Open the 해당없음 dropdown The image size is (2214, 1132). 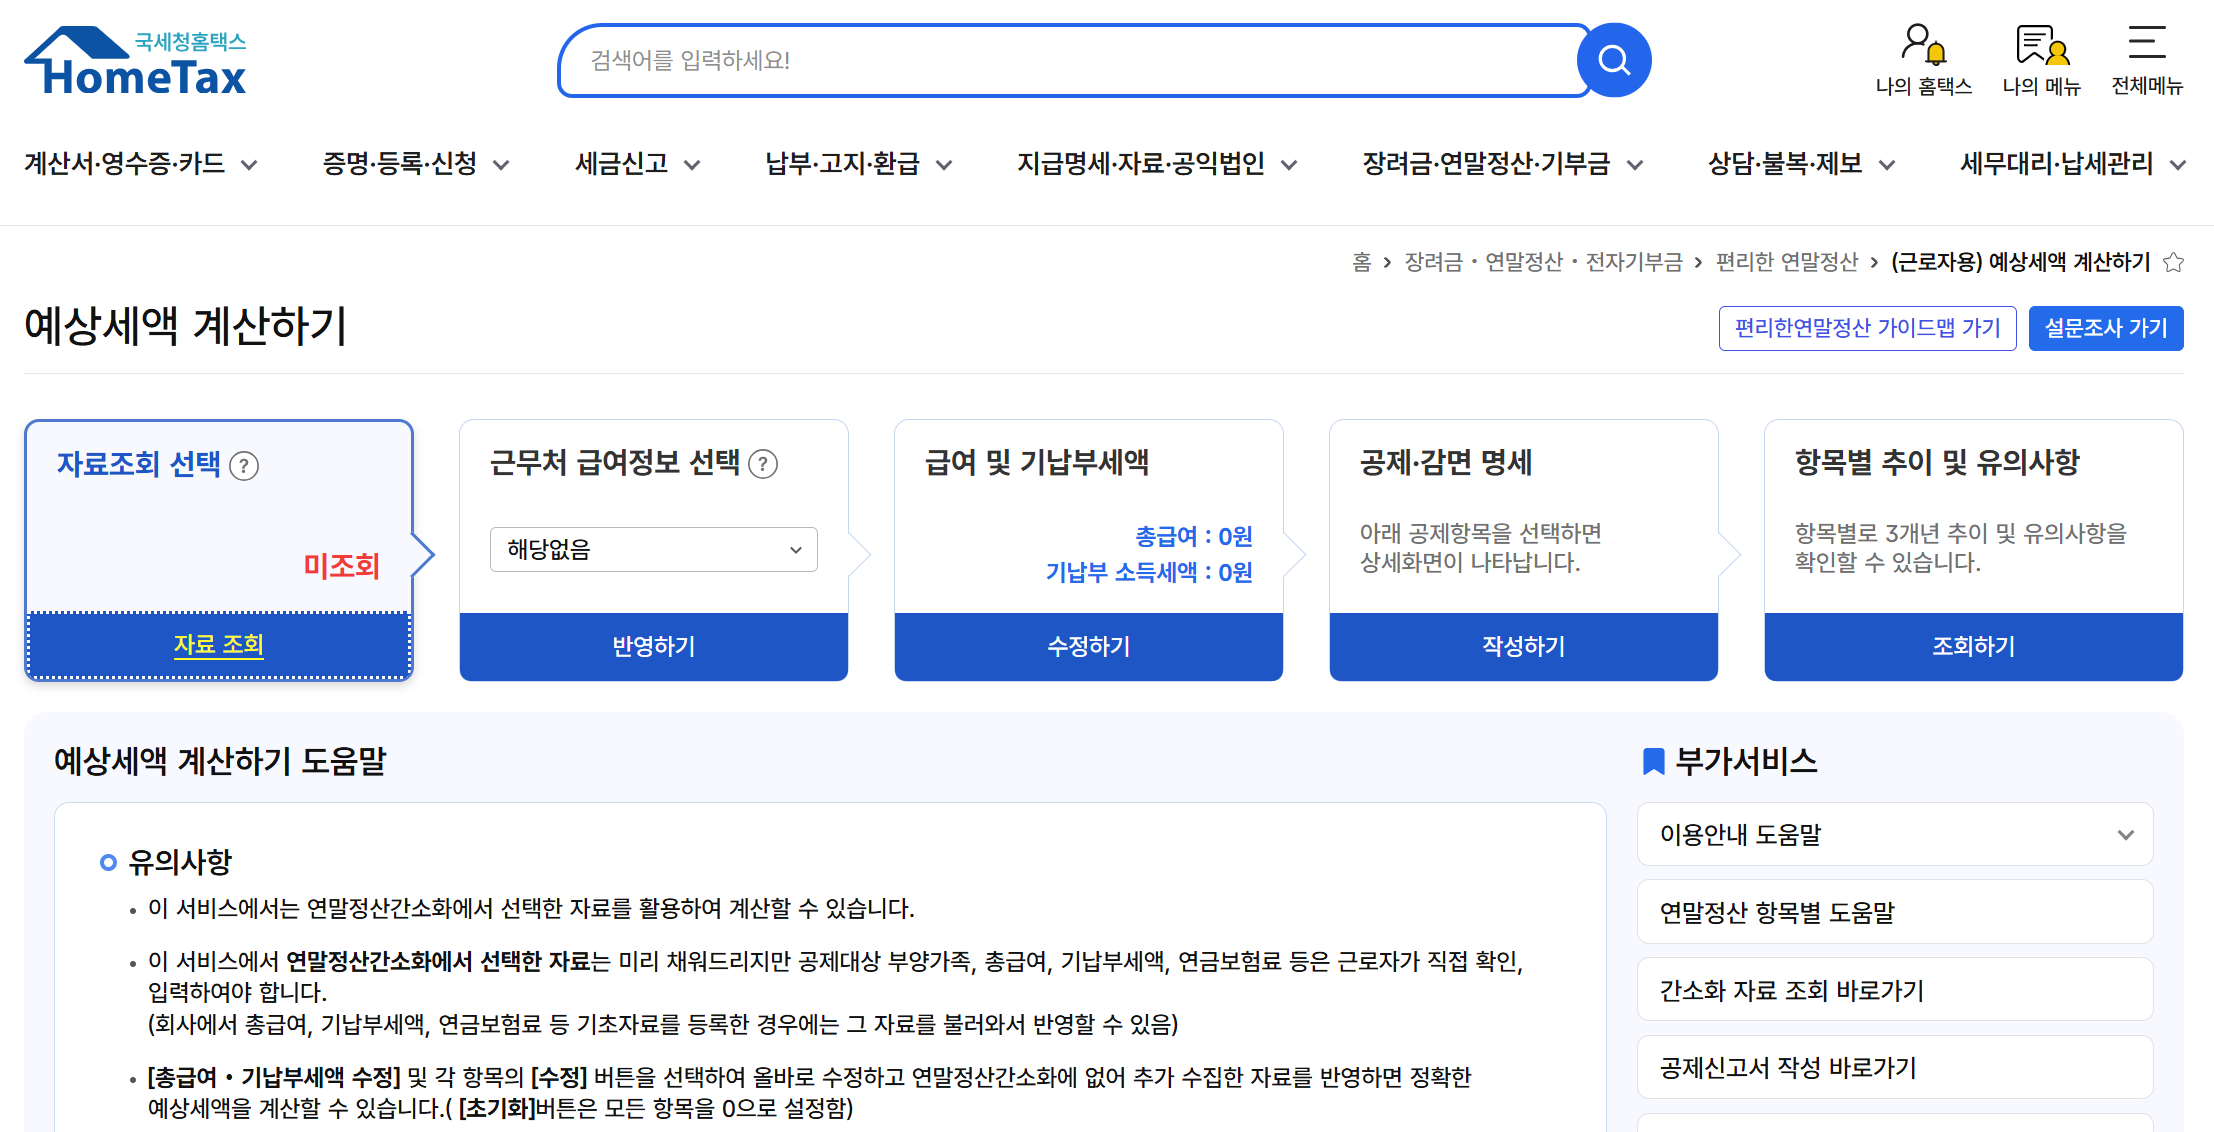pyautogui.click(x=652, y=549)
